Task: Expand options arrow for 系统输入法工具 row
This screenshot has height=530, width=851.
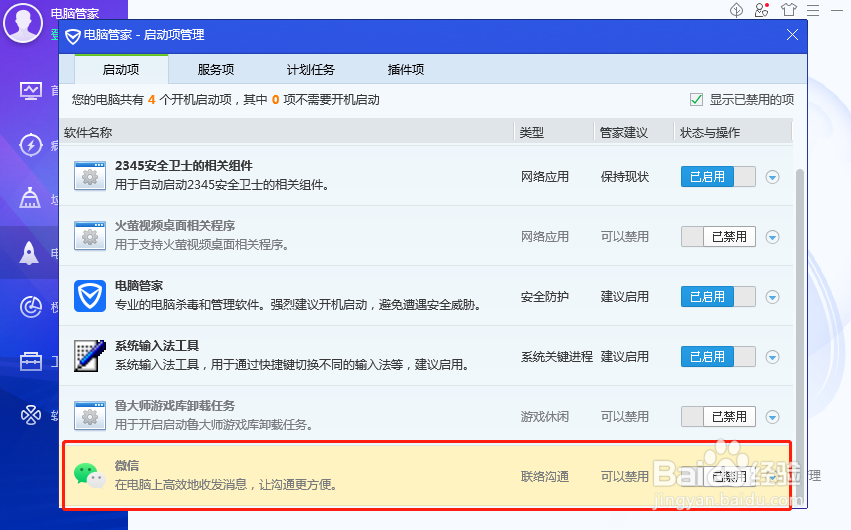Action: (x=772, y=357)
